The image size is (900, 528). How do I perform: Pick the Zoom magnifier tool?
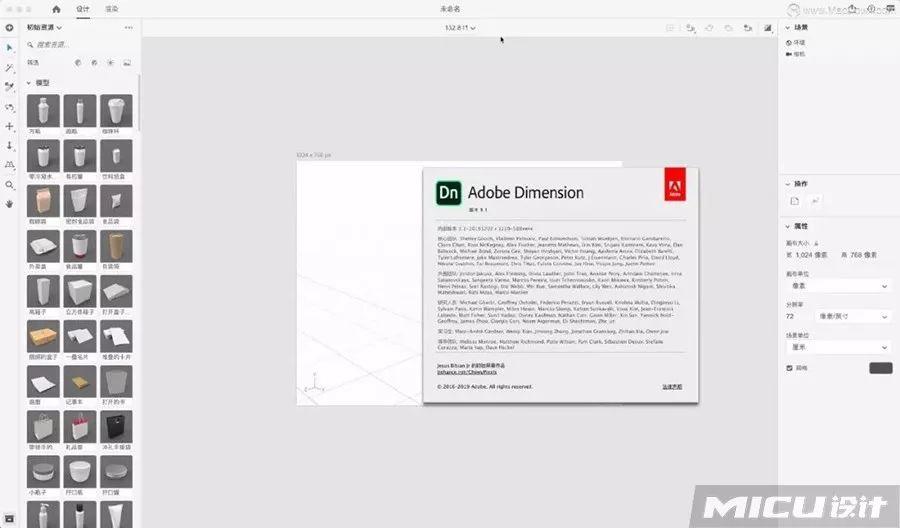point(9,185)
